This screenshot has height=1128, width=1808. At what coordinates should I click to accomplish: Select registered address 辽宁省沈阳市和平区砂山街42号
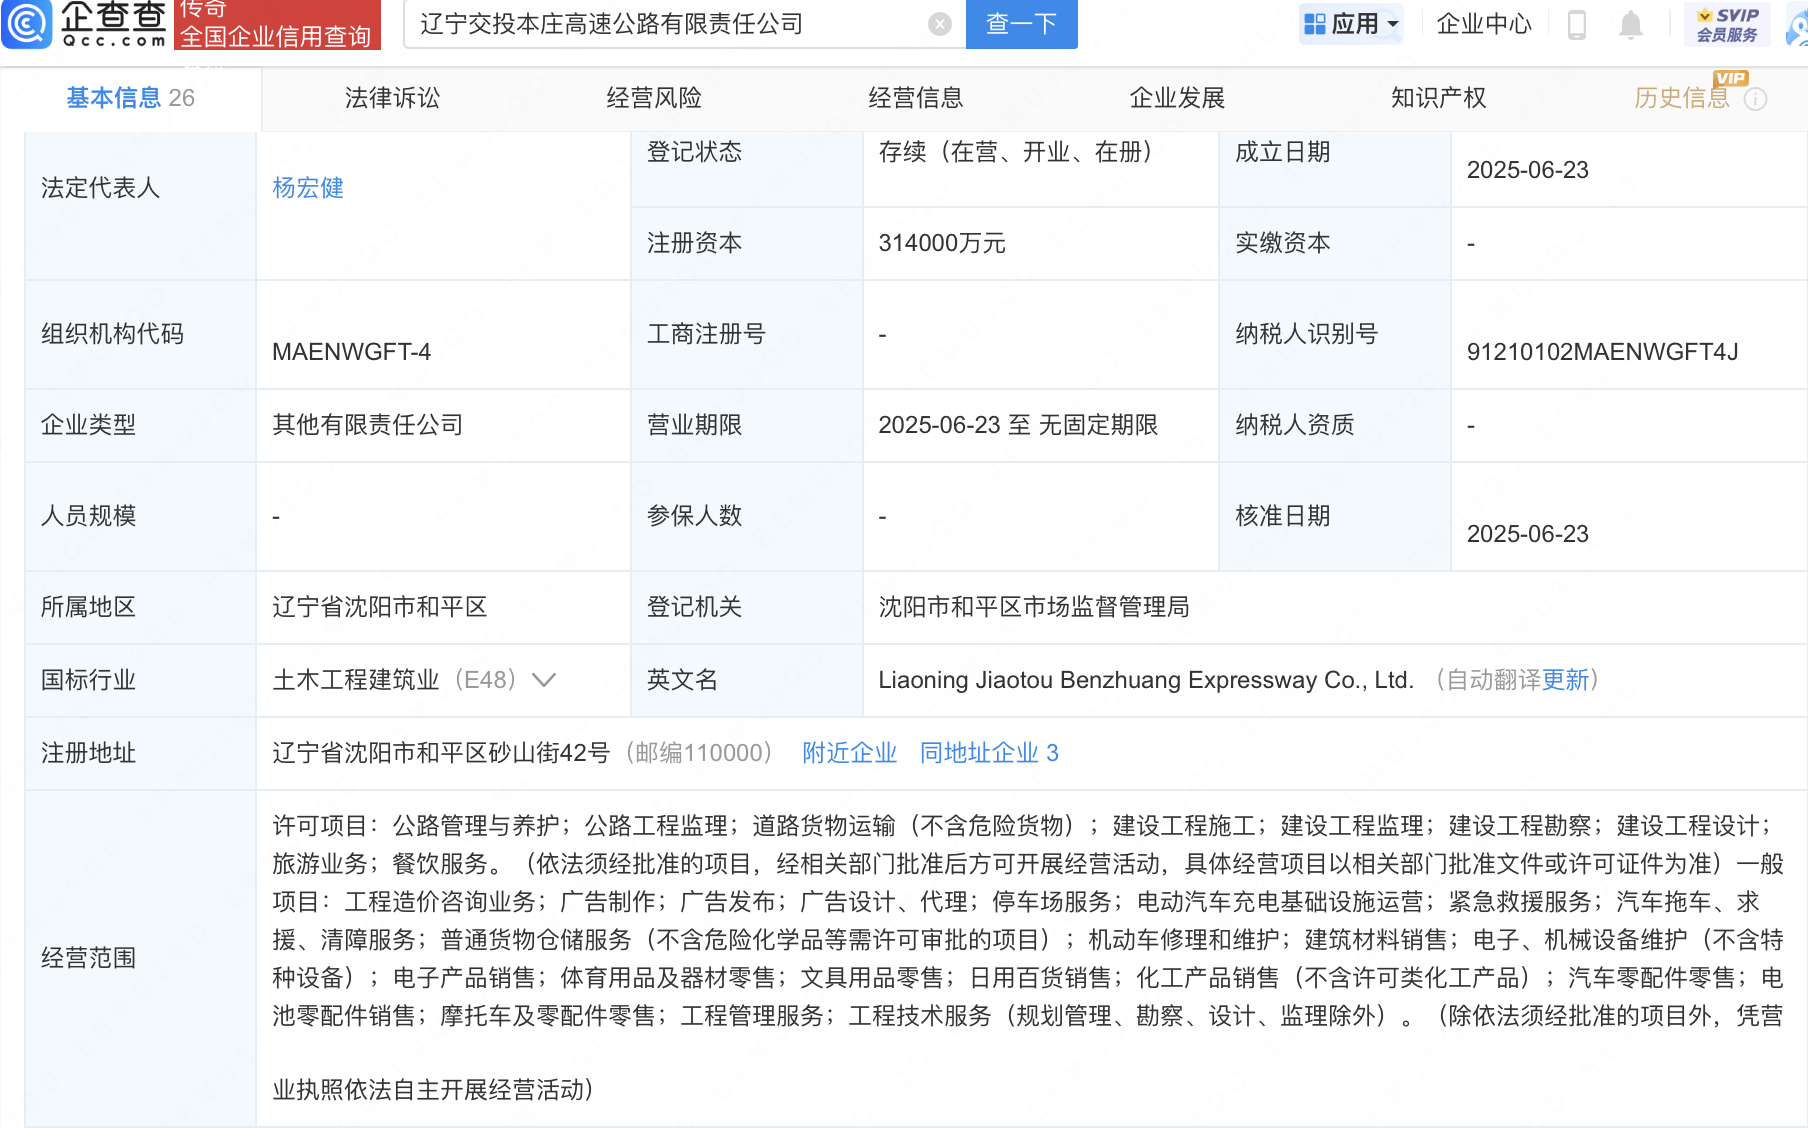pyautogui.click(x=441, y=753)
